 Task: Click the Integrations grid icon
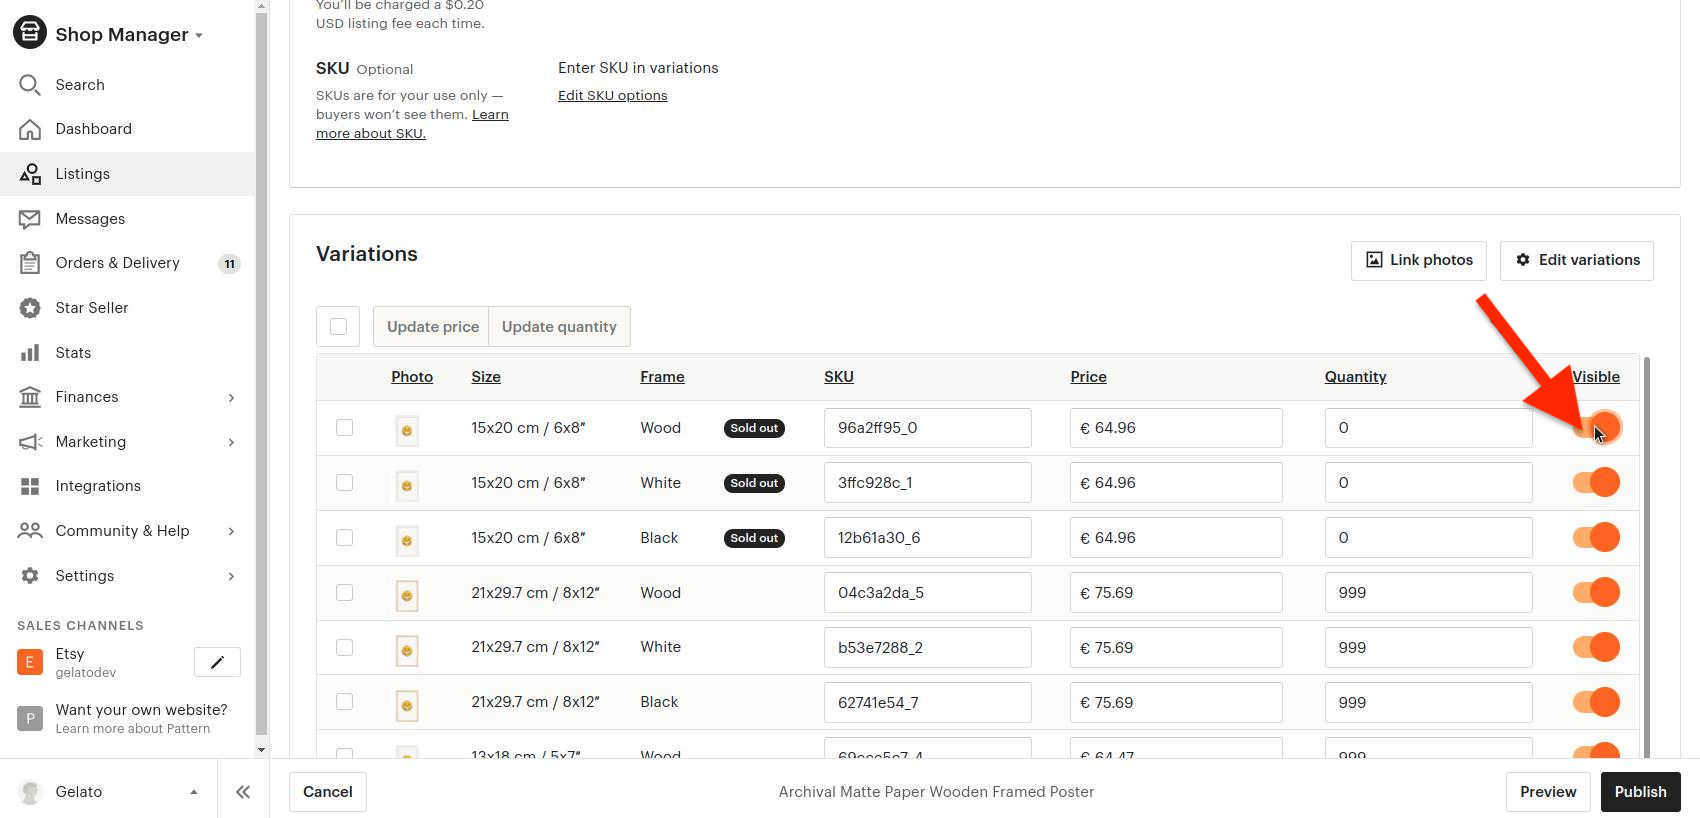30,486
